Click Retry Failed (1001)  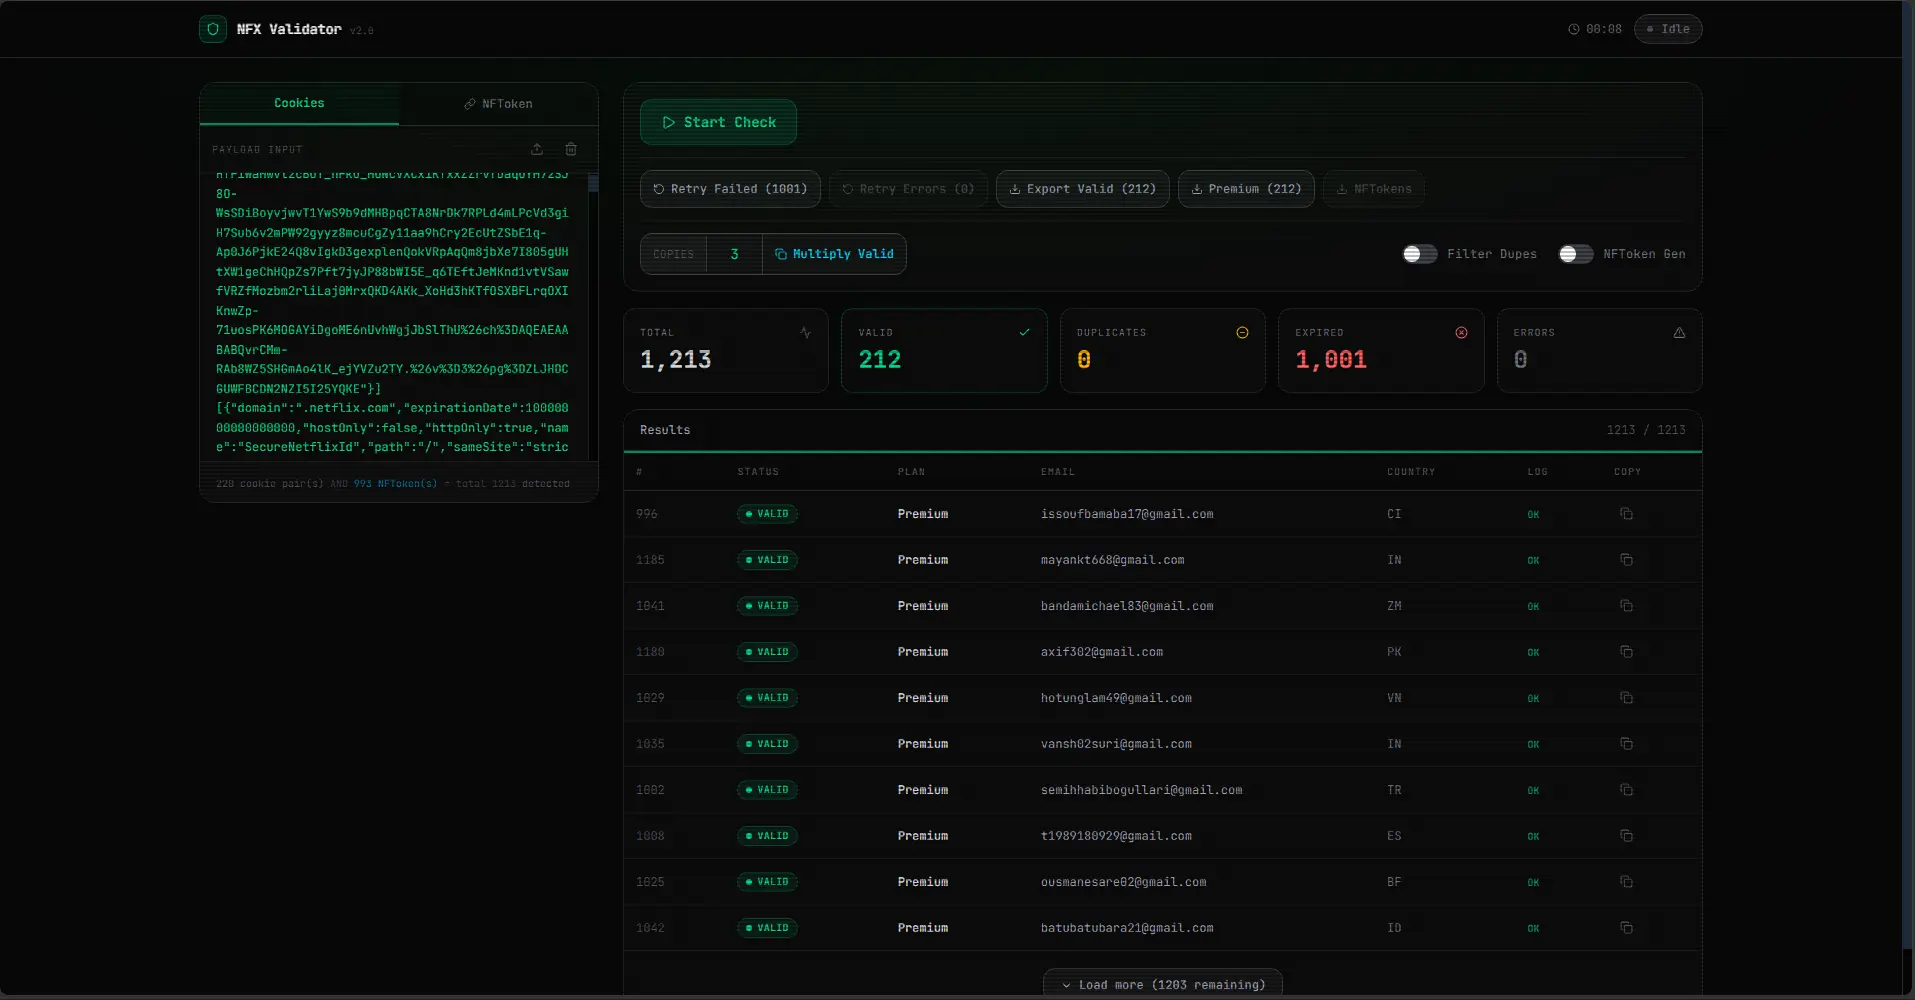(730, 189)
